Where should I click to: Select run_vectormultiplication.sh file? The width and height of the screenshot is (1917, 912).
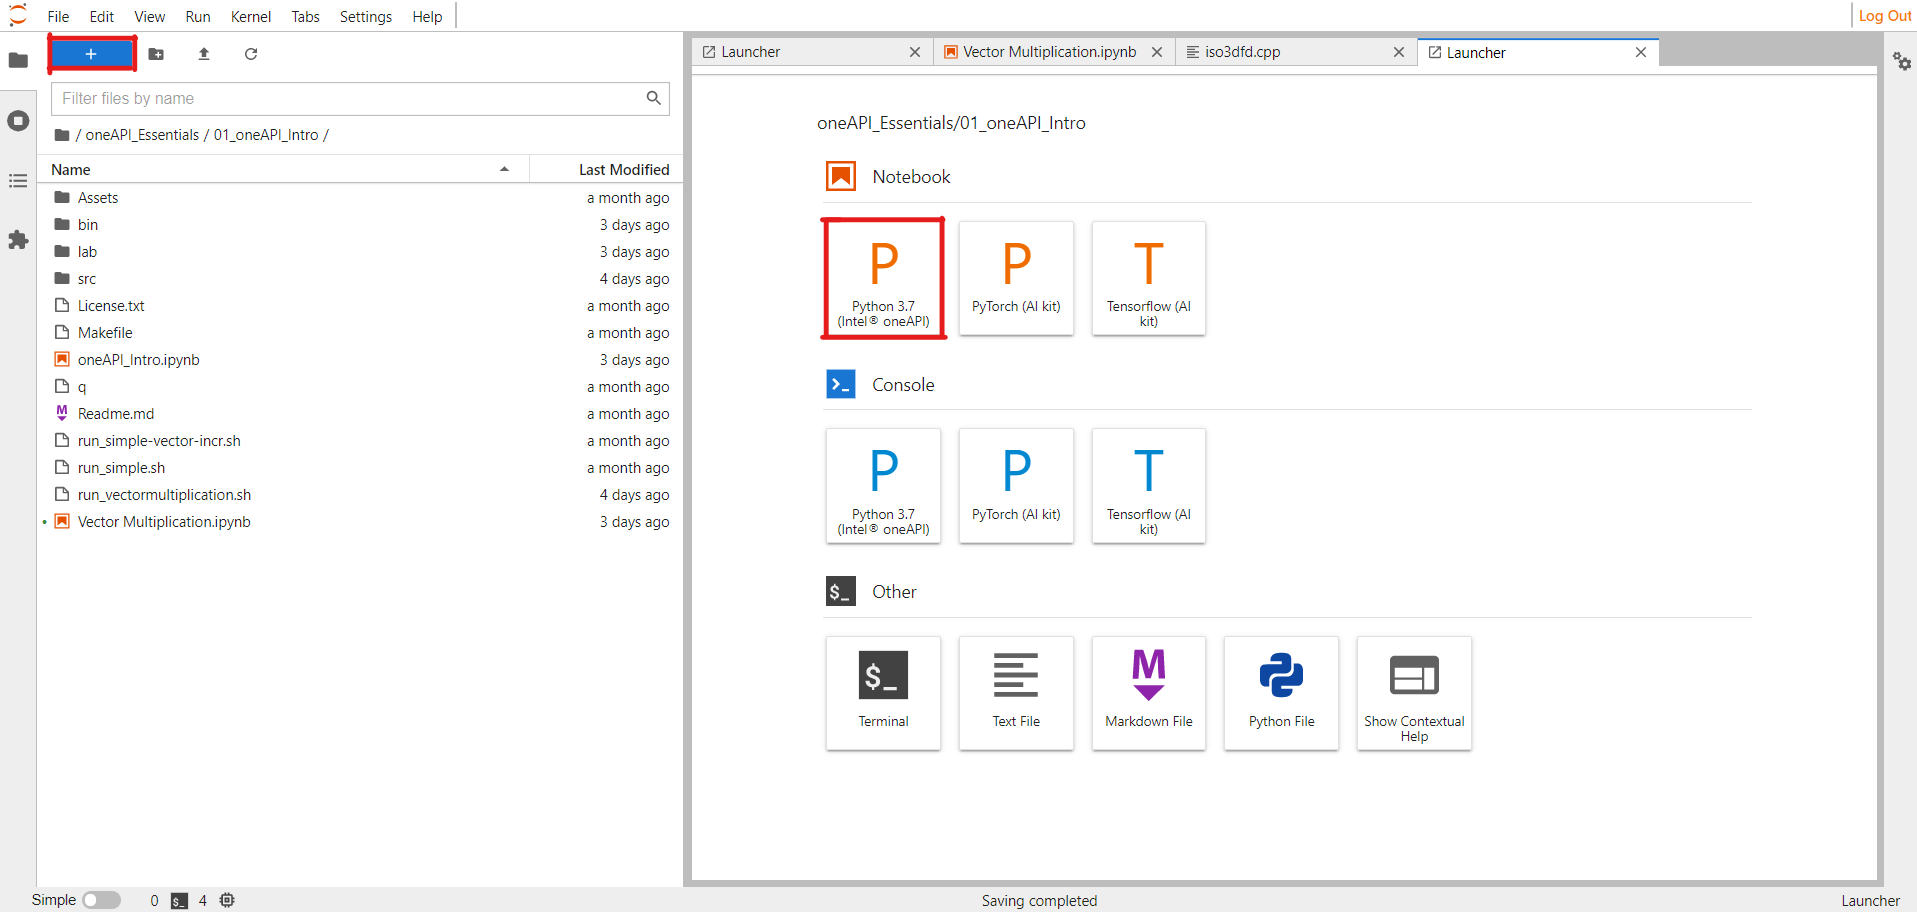point(361,495)
